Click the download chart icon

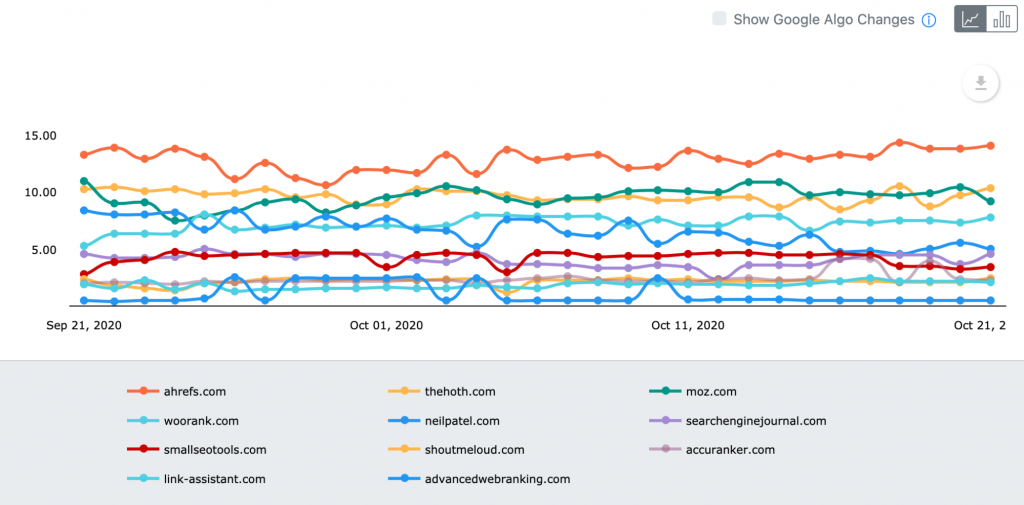(x=980, y=83)
